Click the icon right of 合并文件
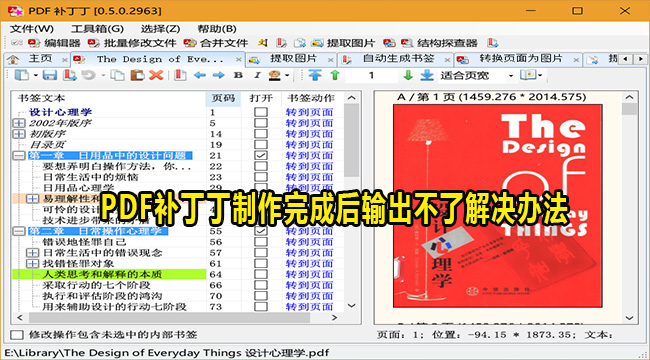The height and width of the screenshot is (360, 650). click(263, 43)
